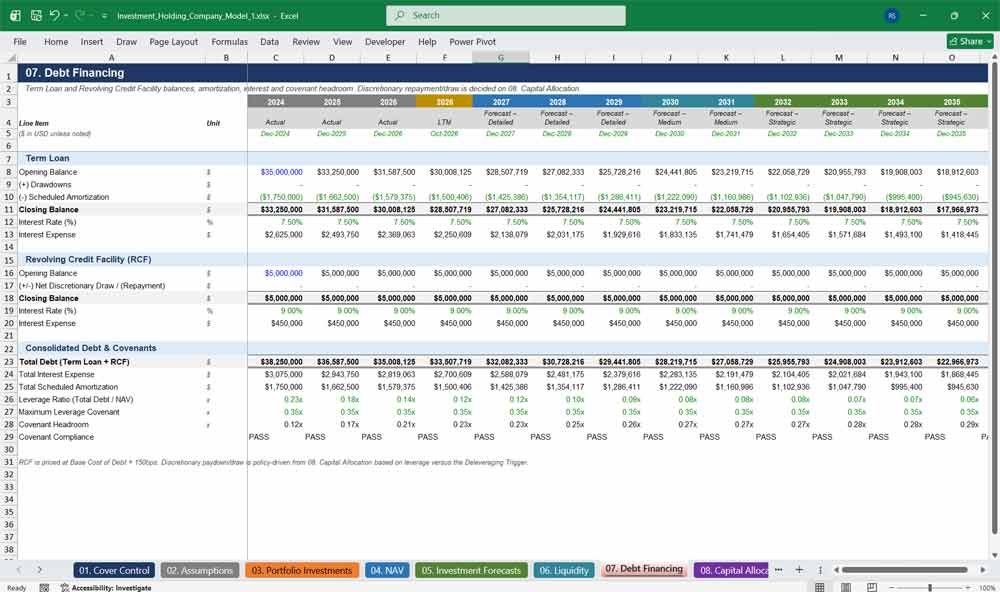The height and width of the screenshot is (592, 1000).
Task: Open the Power Pivot ribbon tab
Action: (473, 41)
